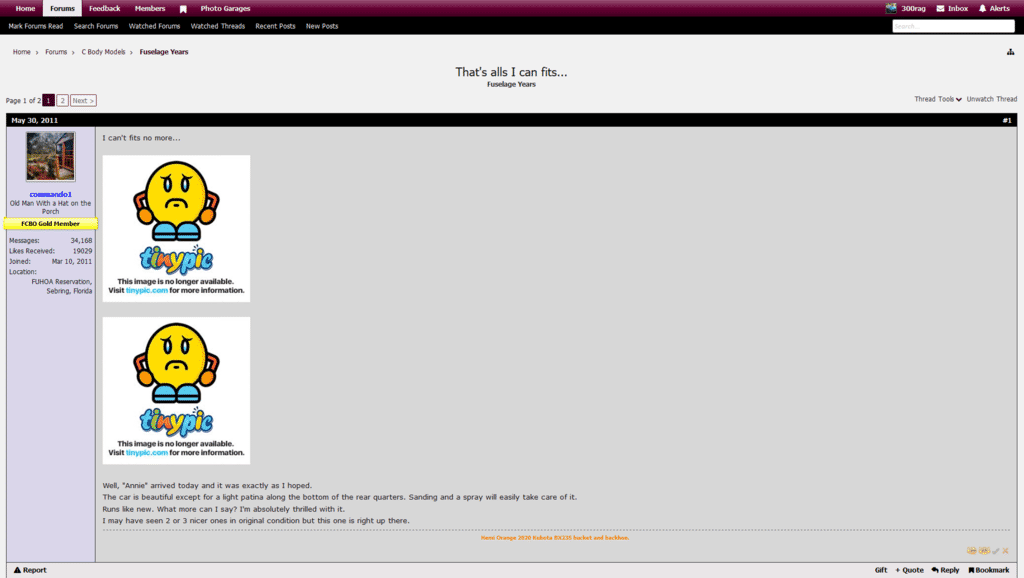Open the C Body Models breadcrumb link

(104, 51)
